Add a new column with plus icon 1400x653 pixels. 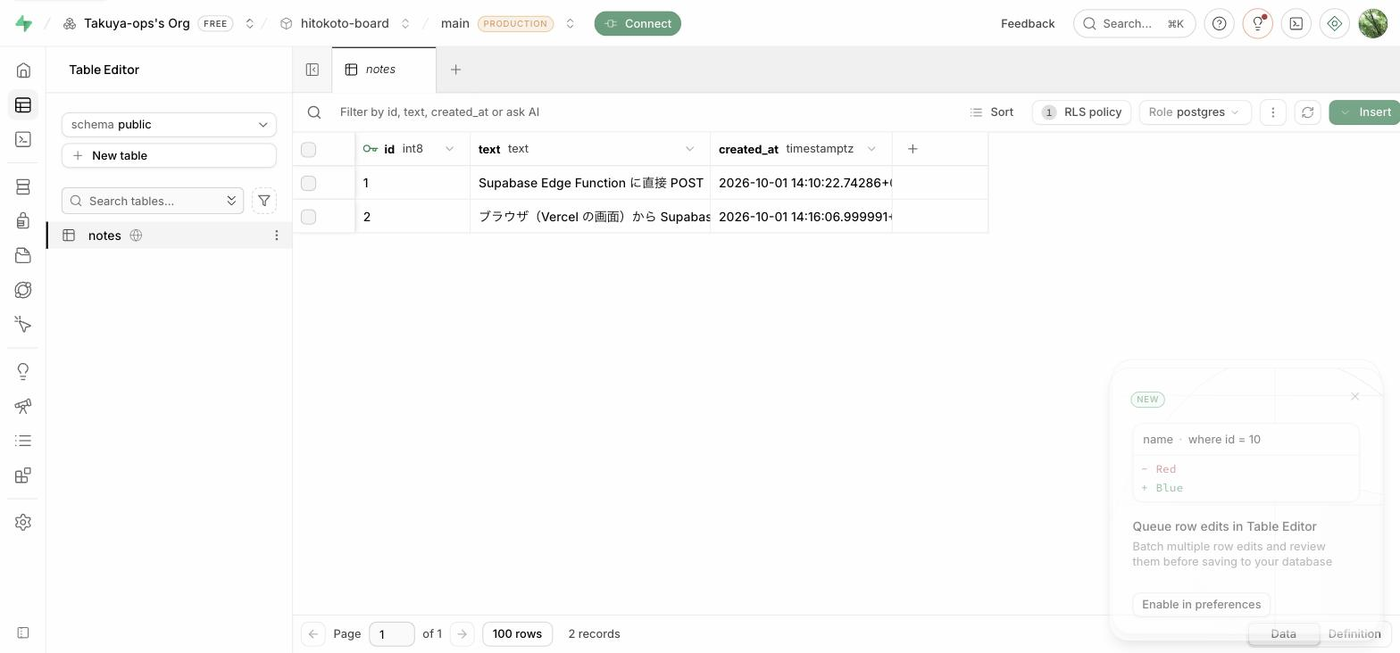point(912,149)
